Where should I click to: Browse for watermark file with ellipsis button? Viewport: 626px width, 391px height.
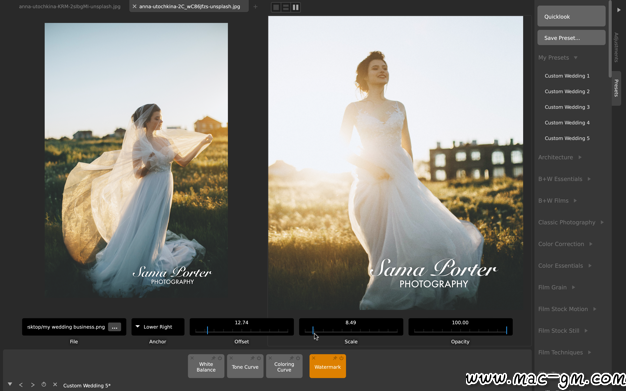click(x=115, y=327)
